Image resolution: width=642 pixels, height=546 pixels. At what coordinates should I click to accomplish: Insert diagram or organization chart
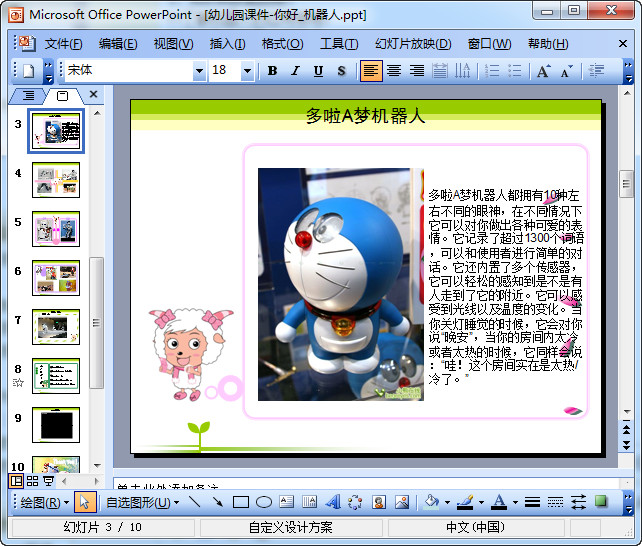point(355,502)
